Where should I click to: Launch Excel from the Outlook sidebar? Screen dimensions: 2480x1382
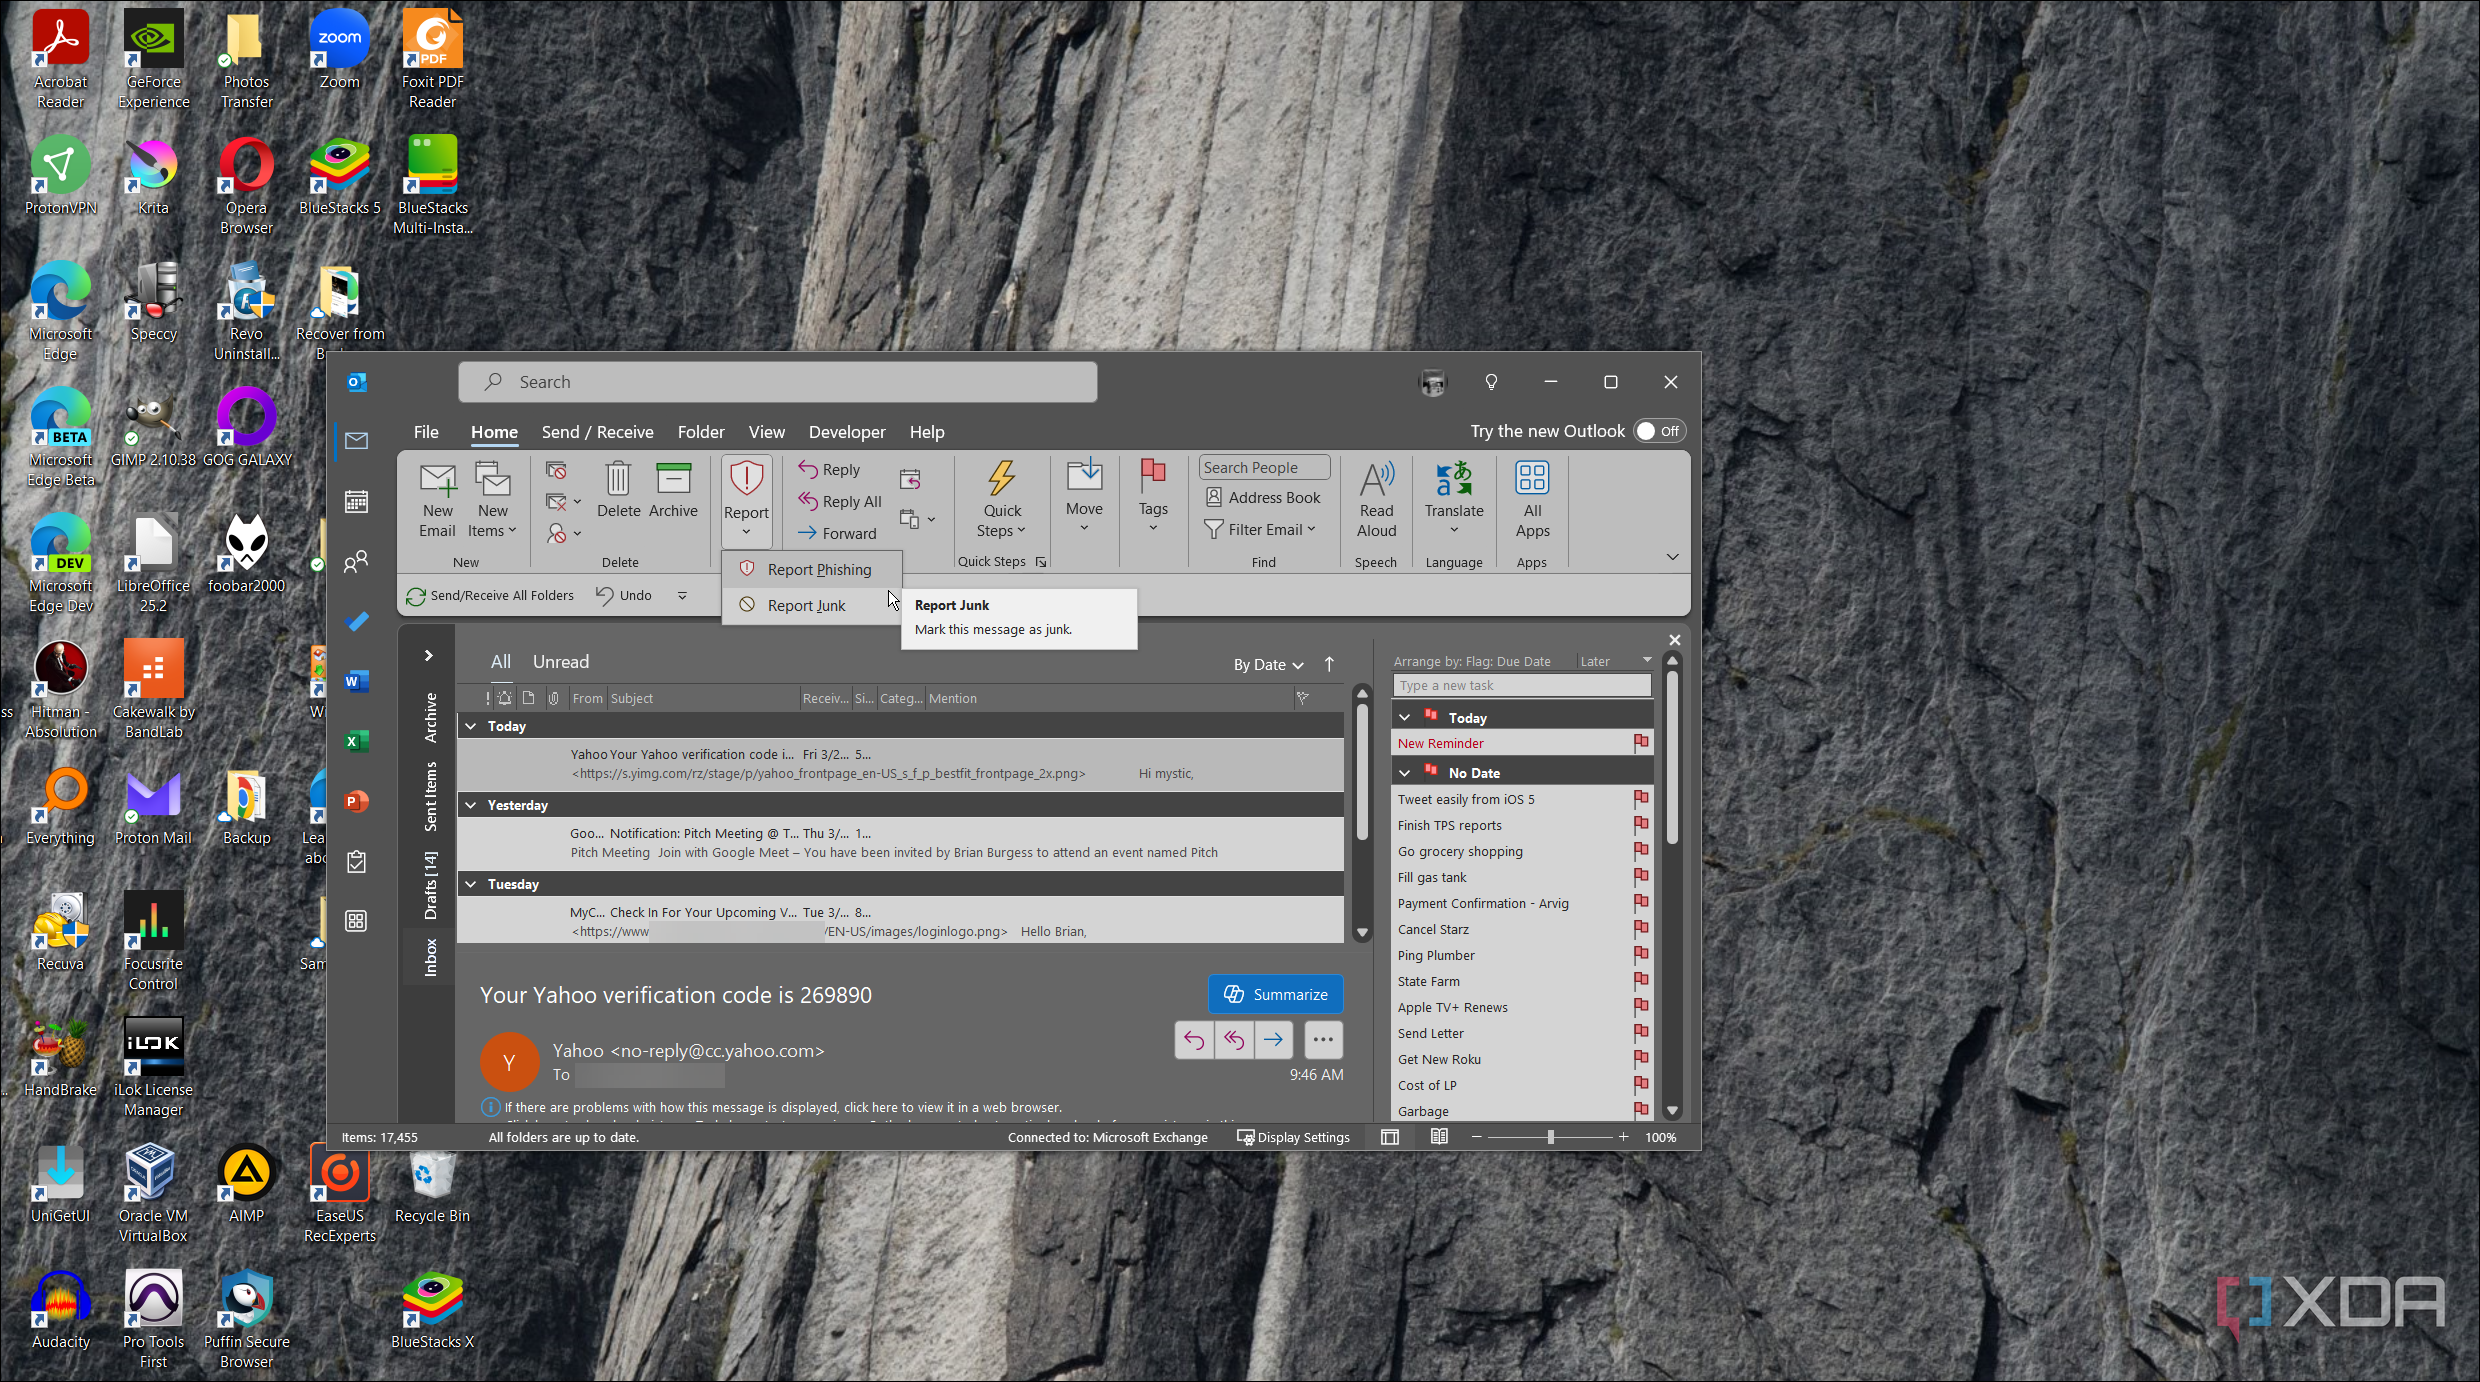point(356,741)
